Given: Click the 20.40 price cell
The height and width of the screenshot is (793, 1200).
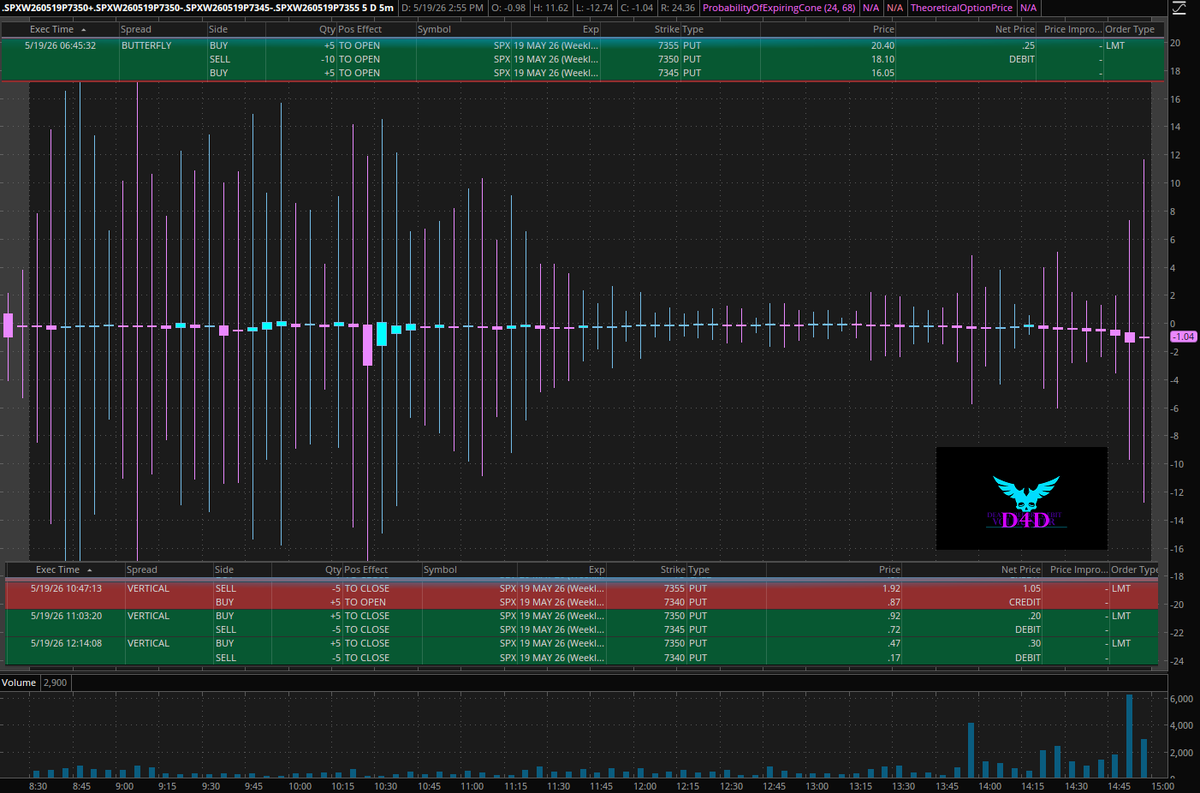Looking at the screenshot, I should click(882, 45).
